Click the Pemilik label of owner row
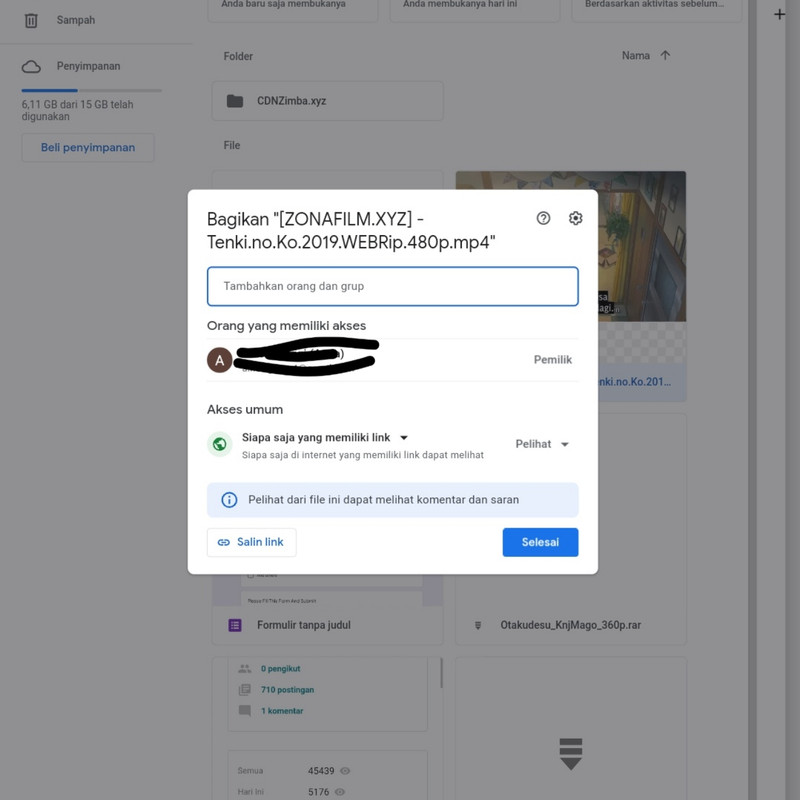800x800 pixels. coord(553,360)
